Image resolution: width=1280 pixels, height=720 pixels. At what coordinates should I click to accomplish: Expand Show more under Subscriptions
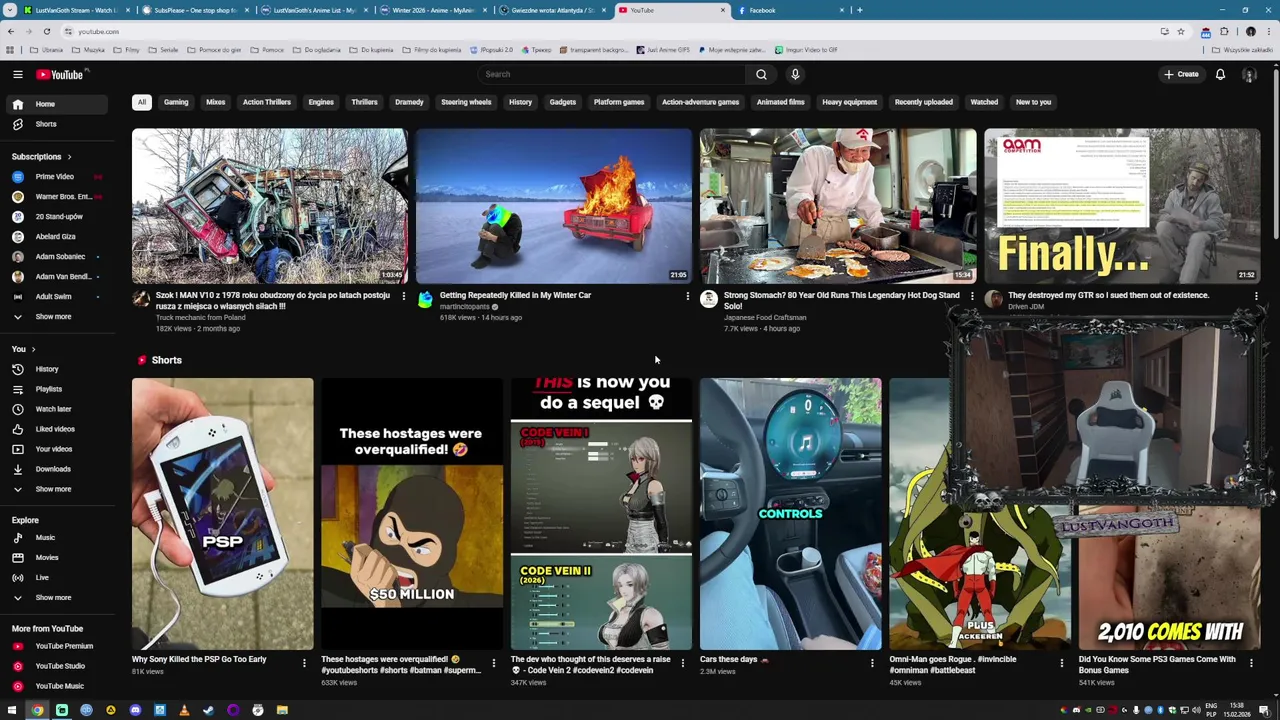click(x=58, y=317)
